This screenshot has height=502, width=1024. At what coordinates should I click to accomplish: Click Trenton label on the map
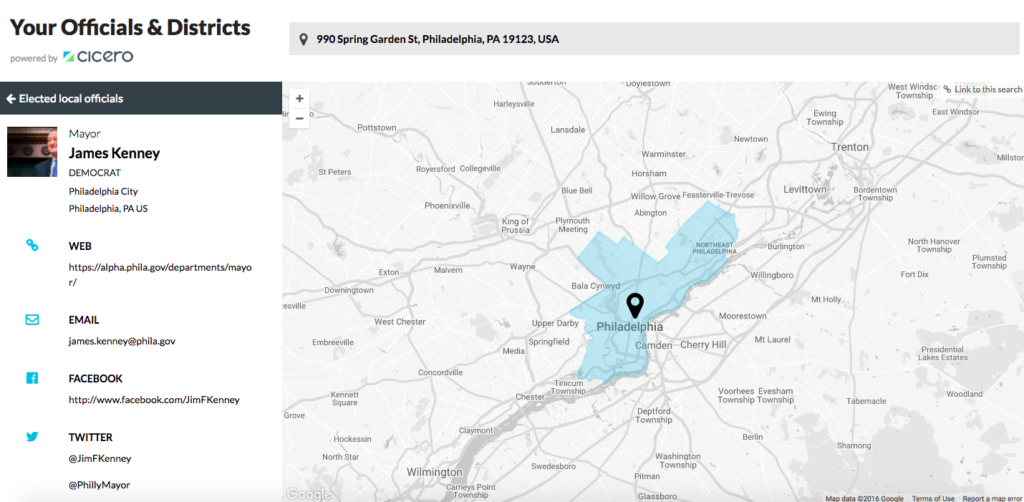pyautogui.click(x=850, y=147)
